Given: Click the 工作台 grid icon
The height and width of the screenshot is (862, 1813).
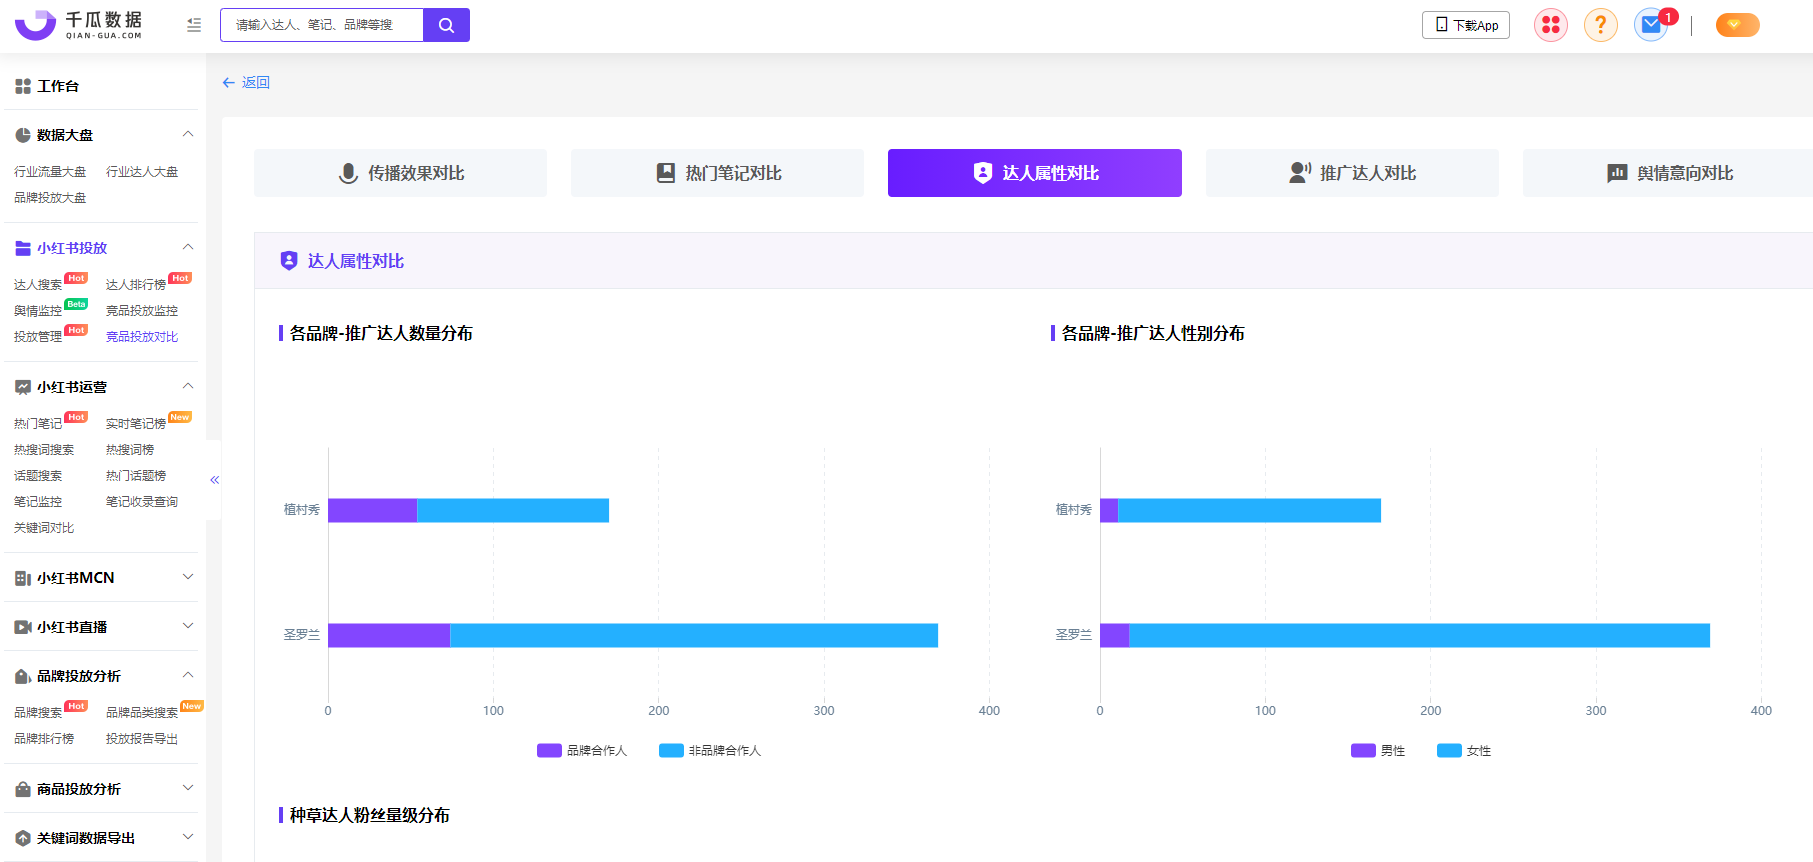Looking at the screenshot, I should coord(23,86).
